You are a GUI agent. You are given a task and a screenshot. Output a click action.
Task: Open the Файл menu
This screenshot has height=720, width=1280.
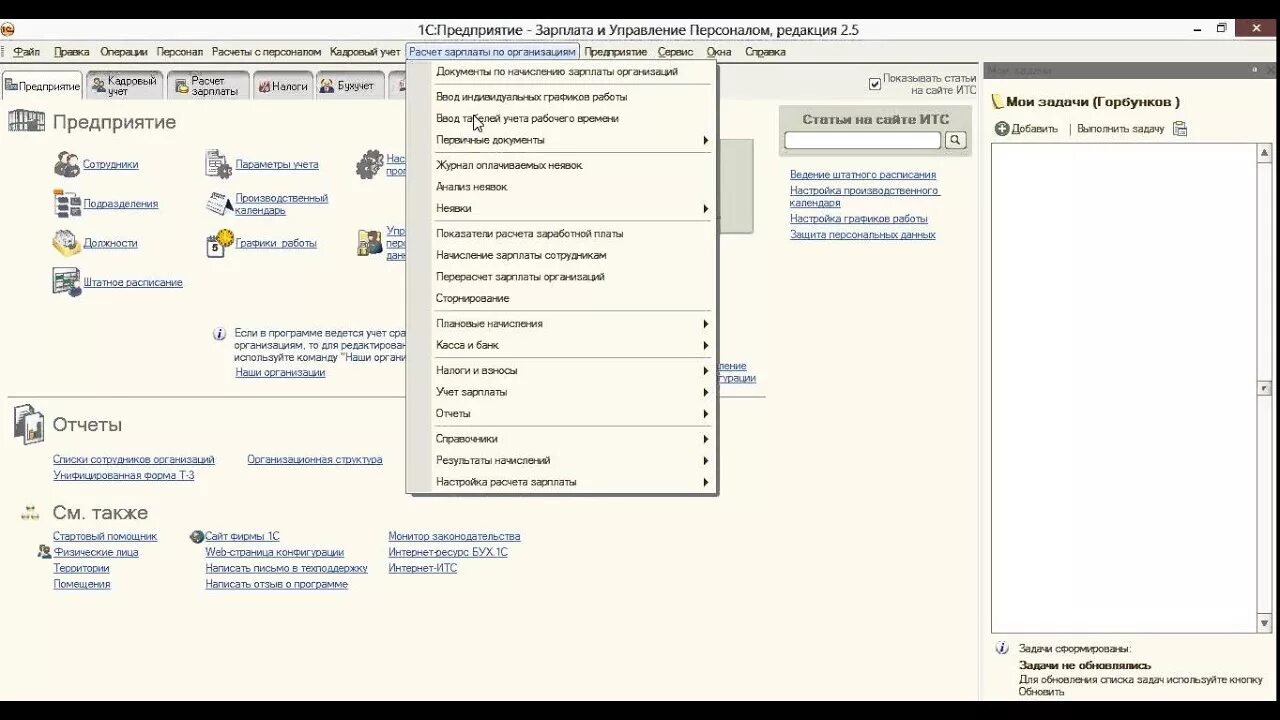click(26, 52)
